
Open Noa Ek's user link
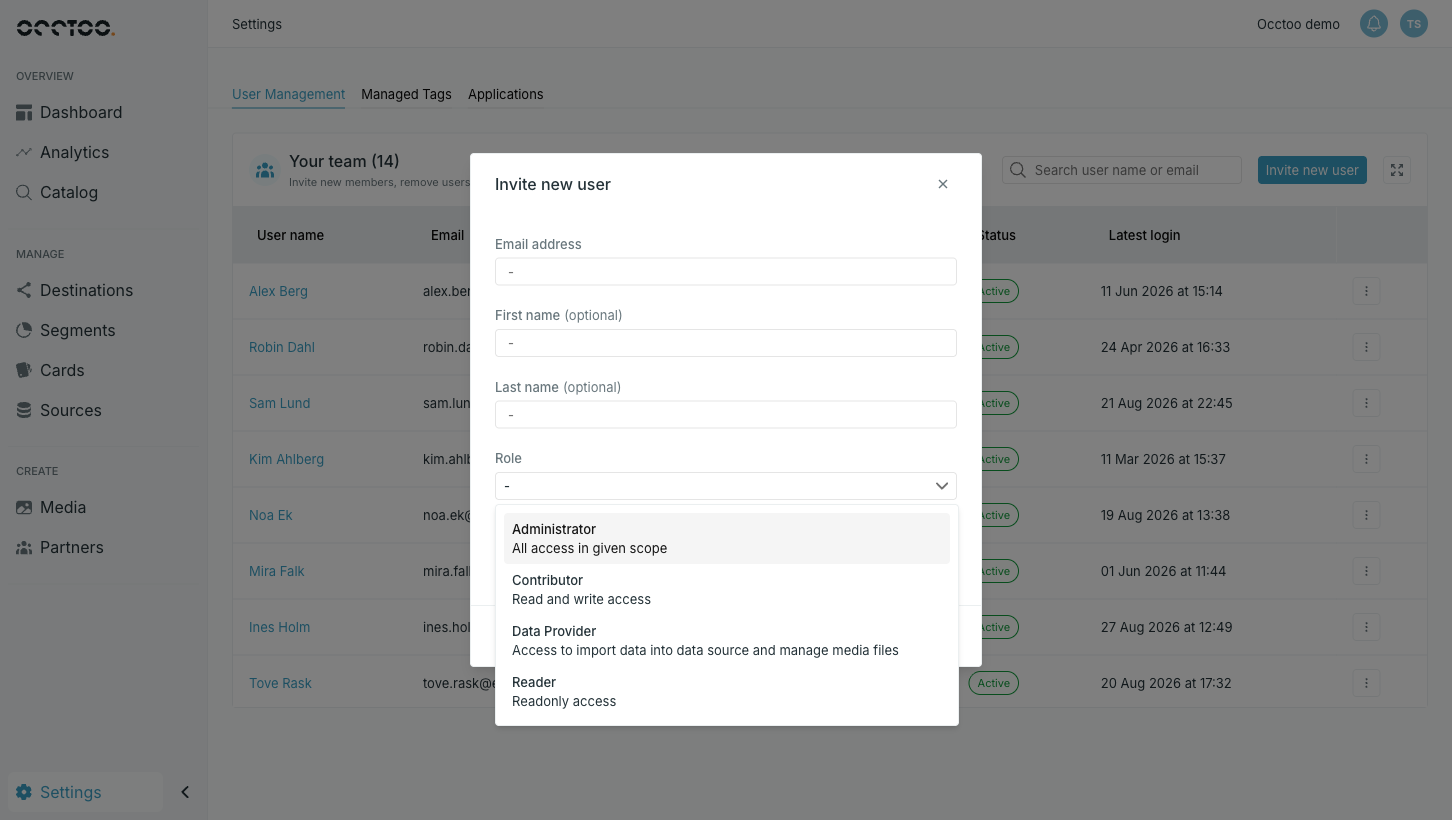click(271, 515)
